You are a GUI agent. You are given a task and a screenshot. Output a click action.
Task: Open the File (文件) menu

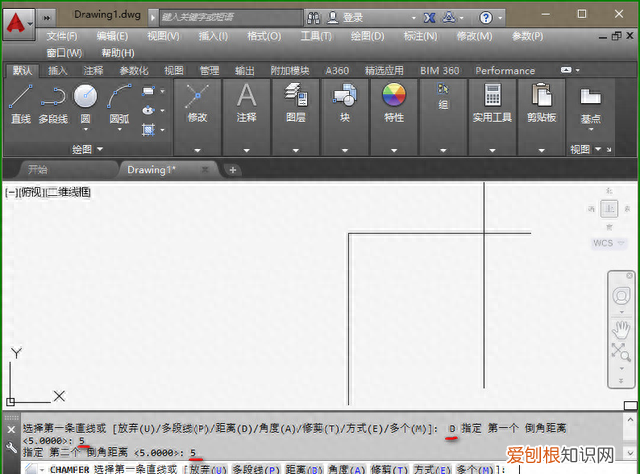[x=62, y=36]
